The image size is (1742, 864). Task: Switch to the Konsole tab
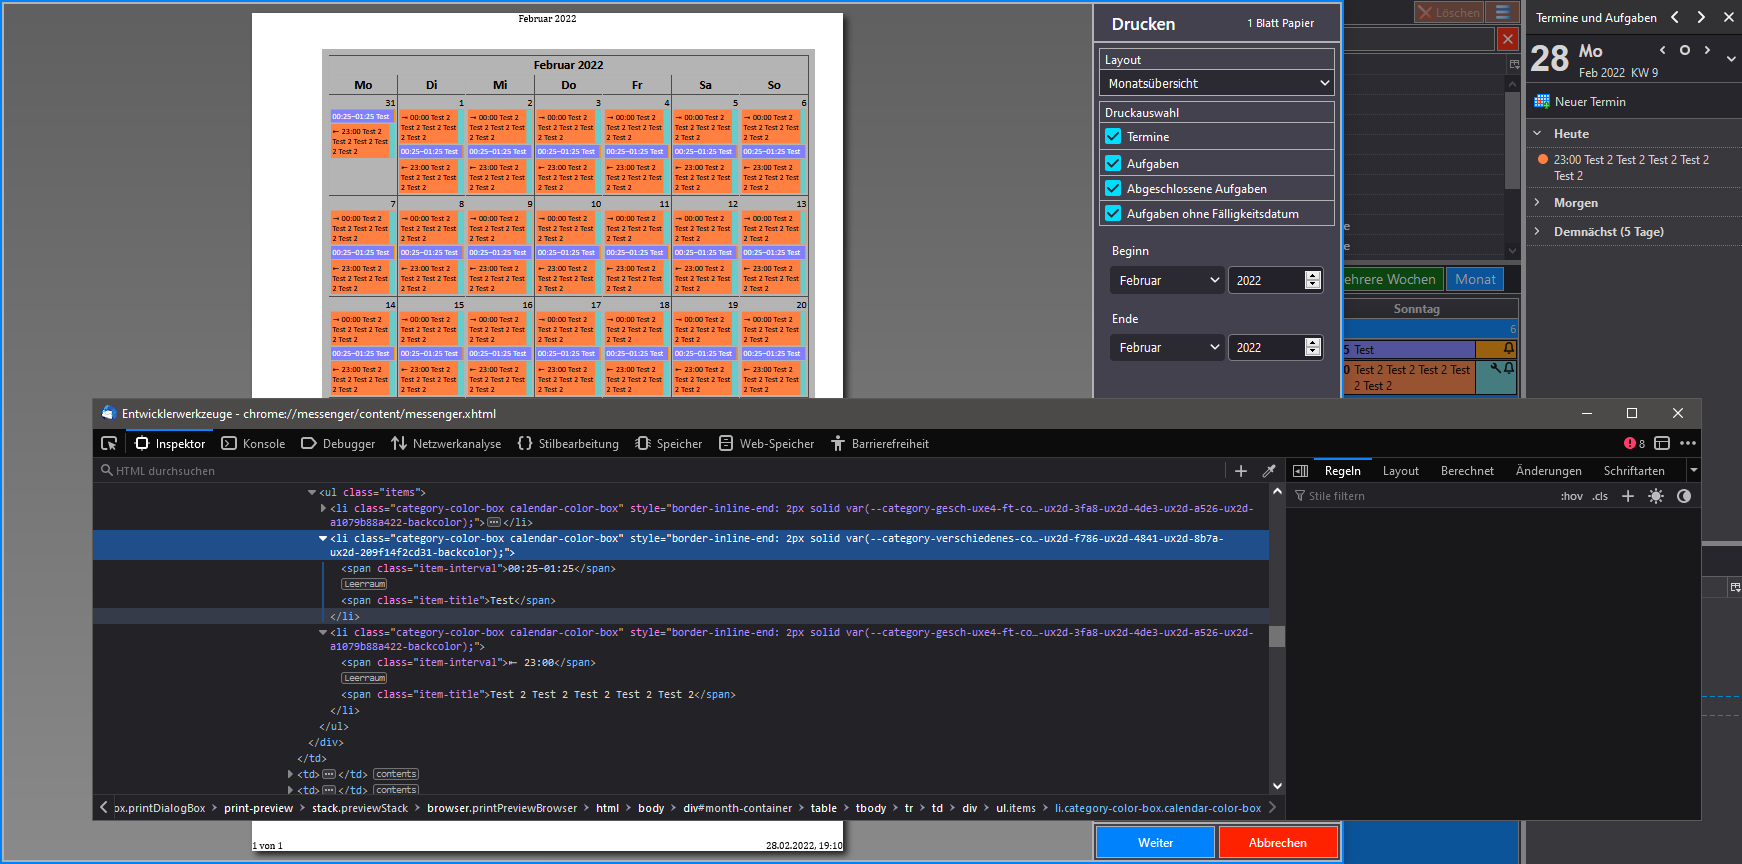[253, 444]
